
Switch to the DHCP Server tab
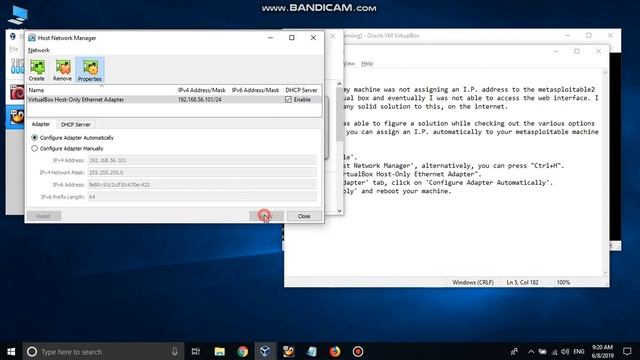point(76,124)
